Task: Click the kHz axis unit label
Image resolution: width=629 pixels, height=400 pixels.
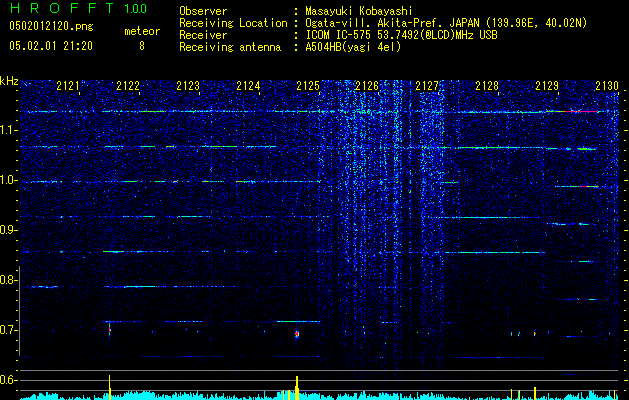Action: tap(9, 81)
